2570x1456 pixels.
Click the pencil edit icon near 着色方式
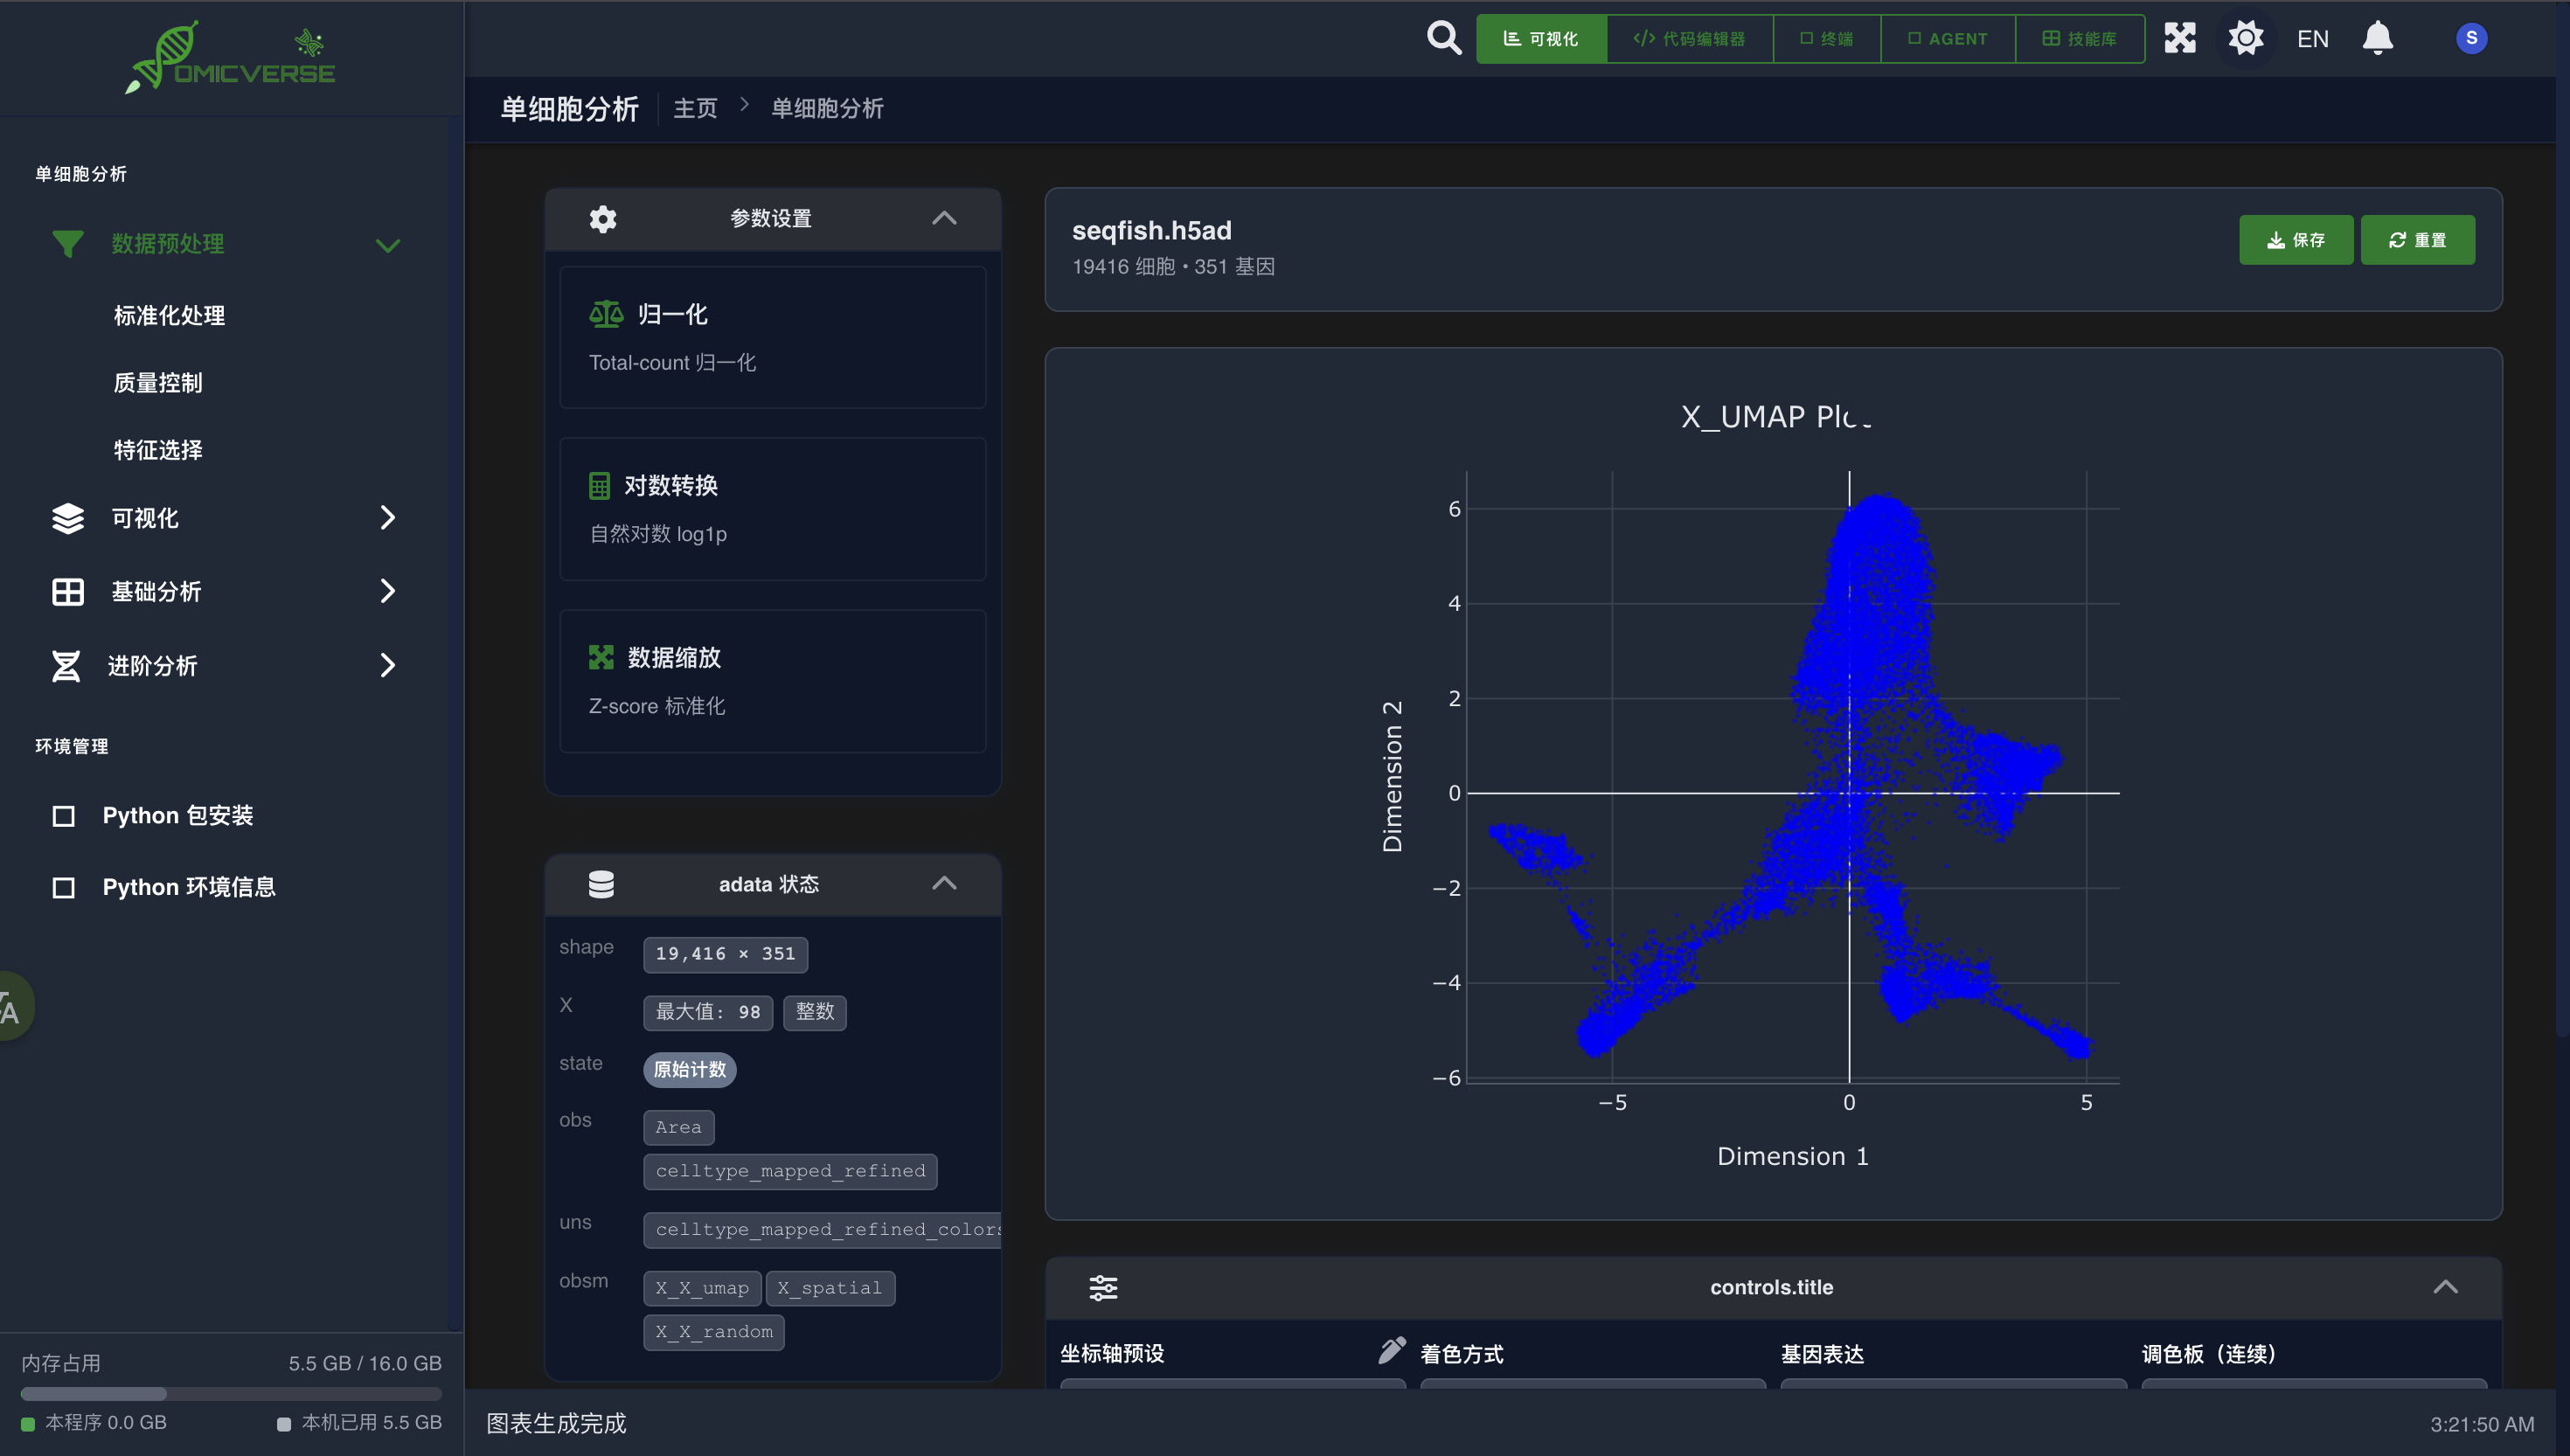1391,1350
